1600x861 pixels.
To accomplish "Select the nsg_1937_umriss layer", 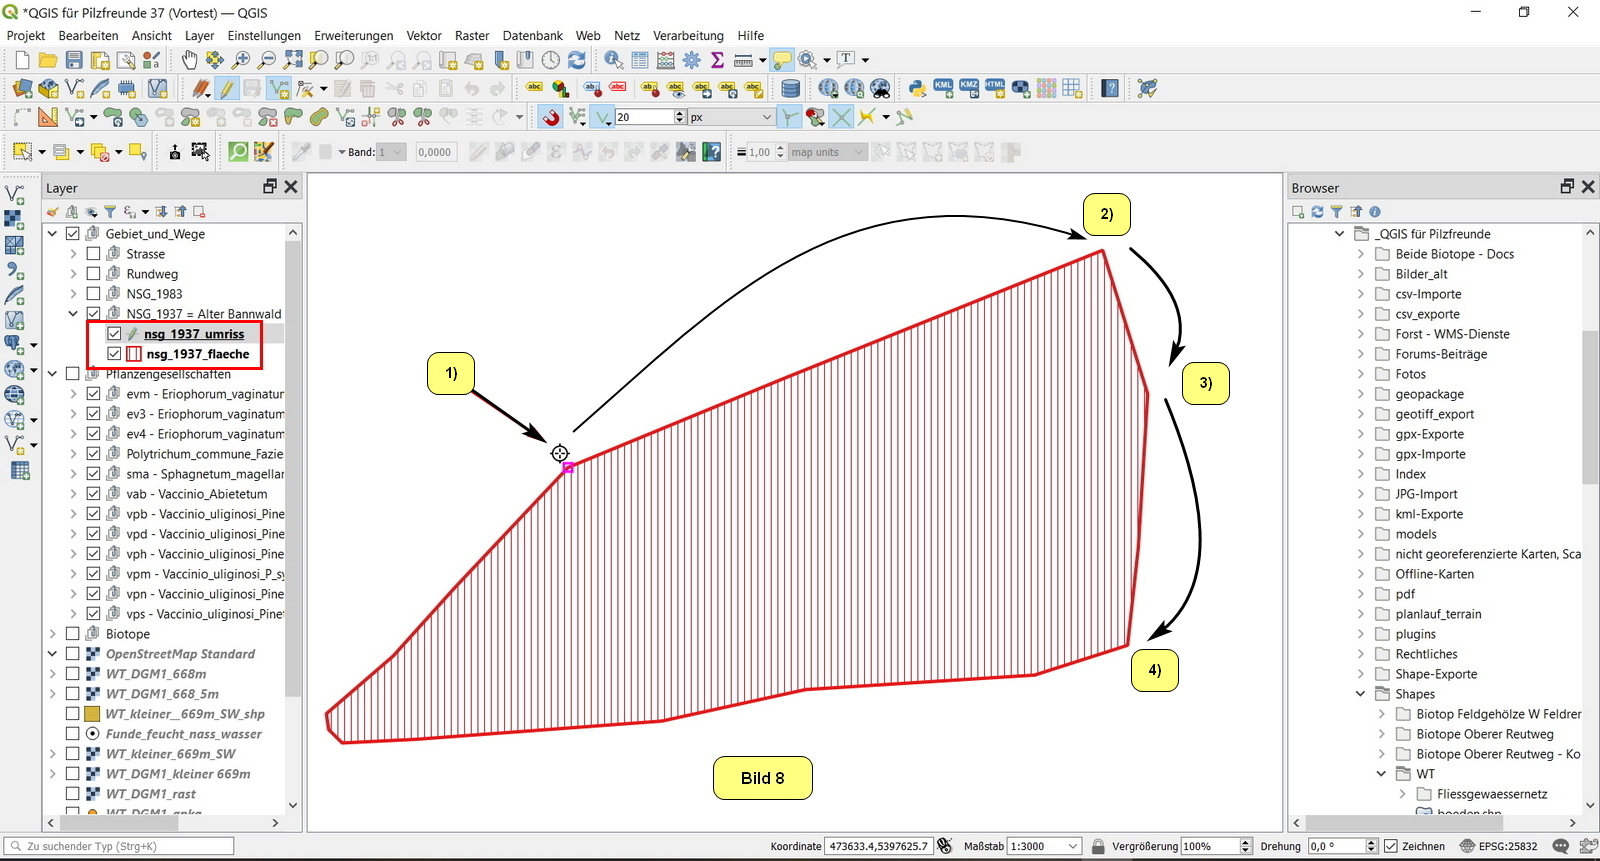I will coord(194,334).
